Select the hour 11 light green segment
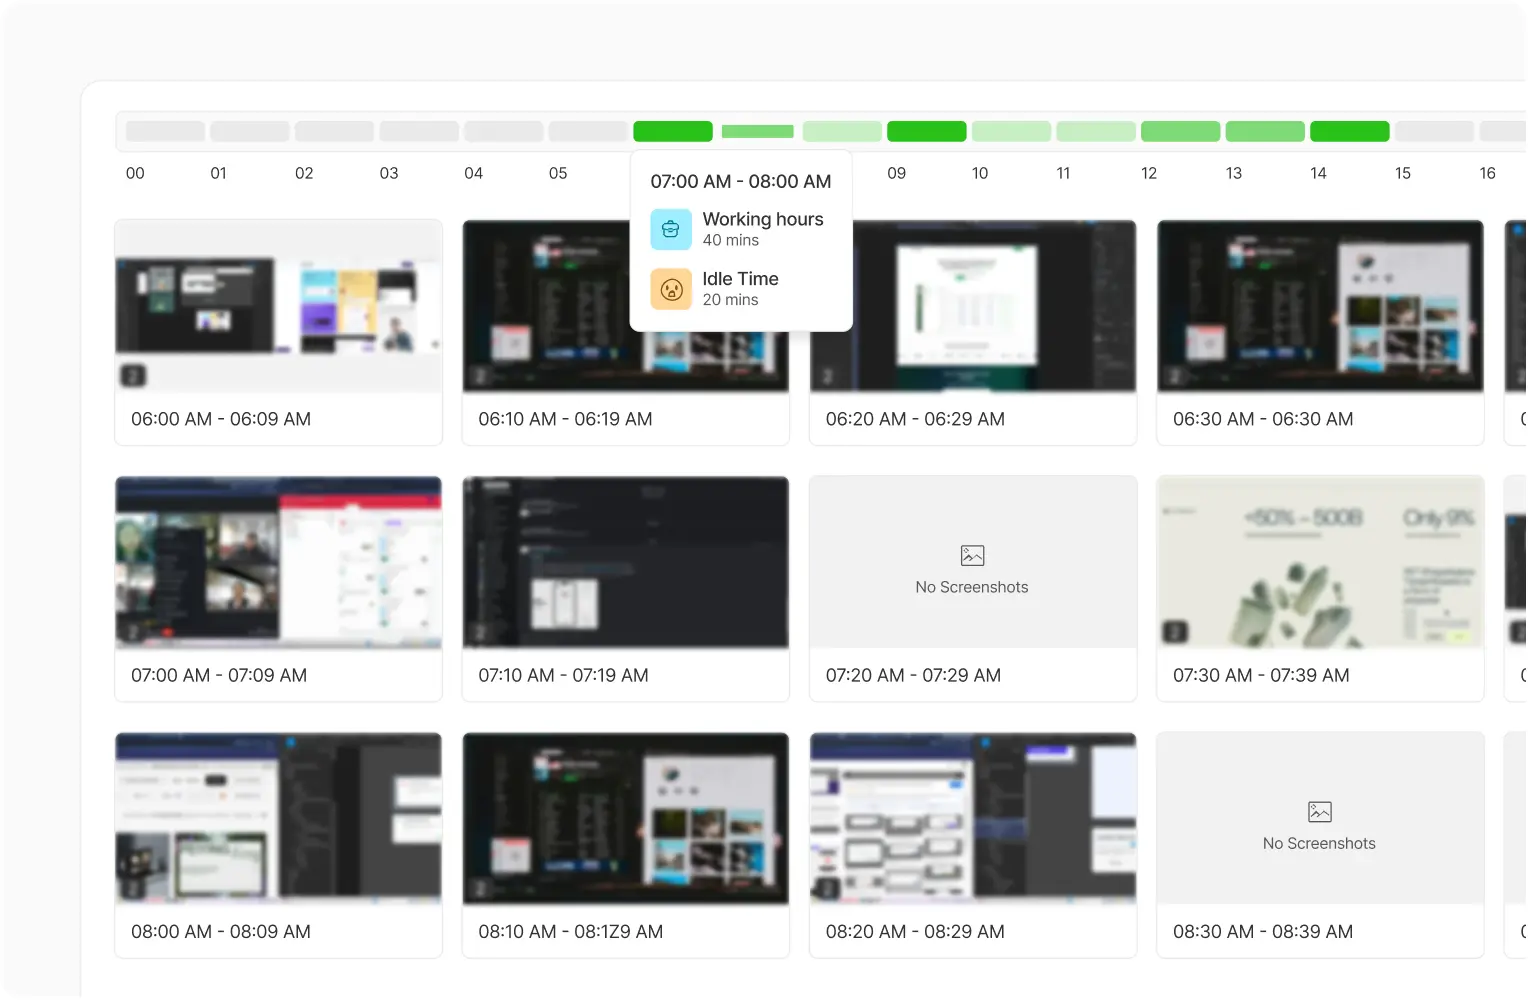 [x=1096, y=131]
